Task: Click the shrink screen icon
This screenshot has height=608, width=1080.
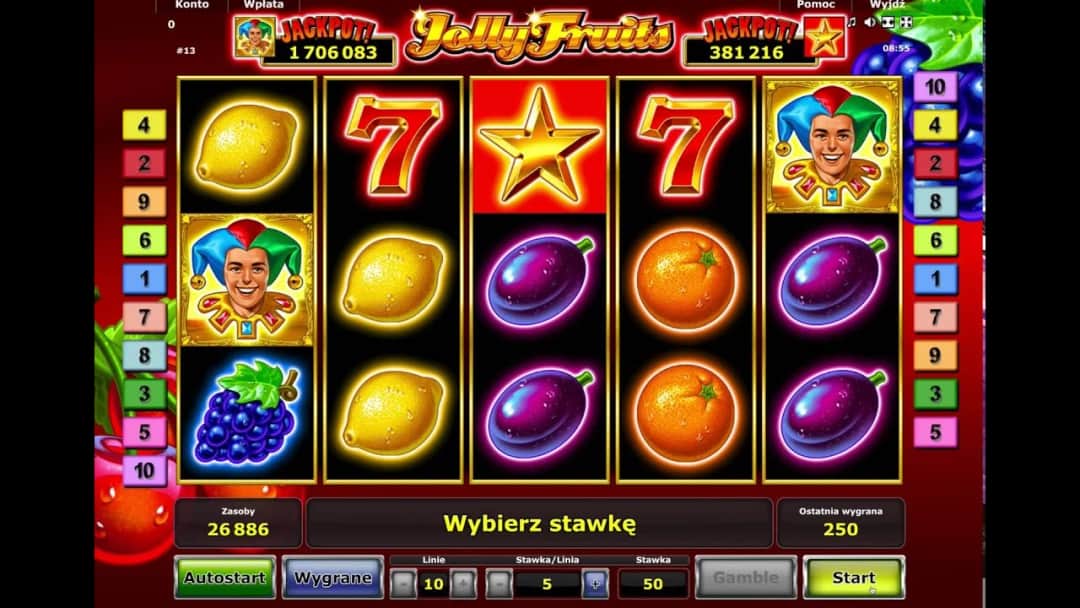Action: [x=889, y=22]
